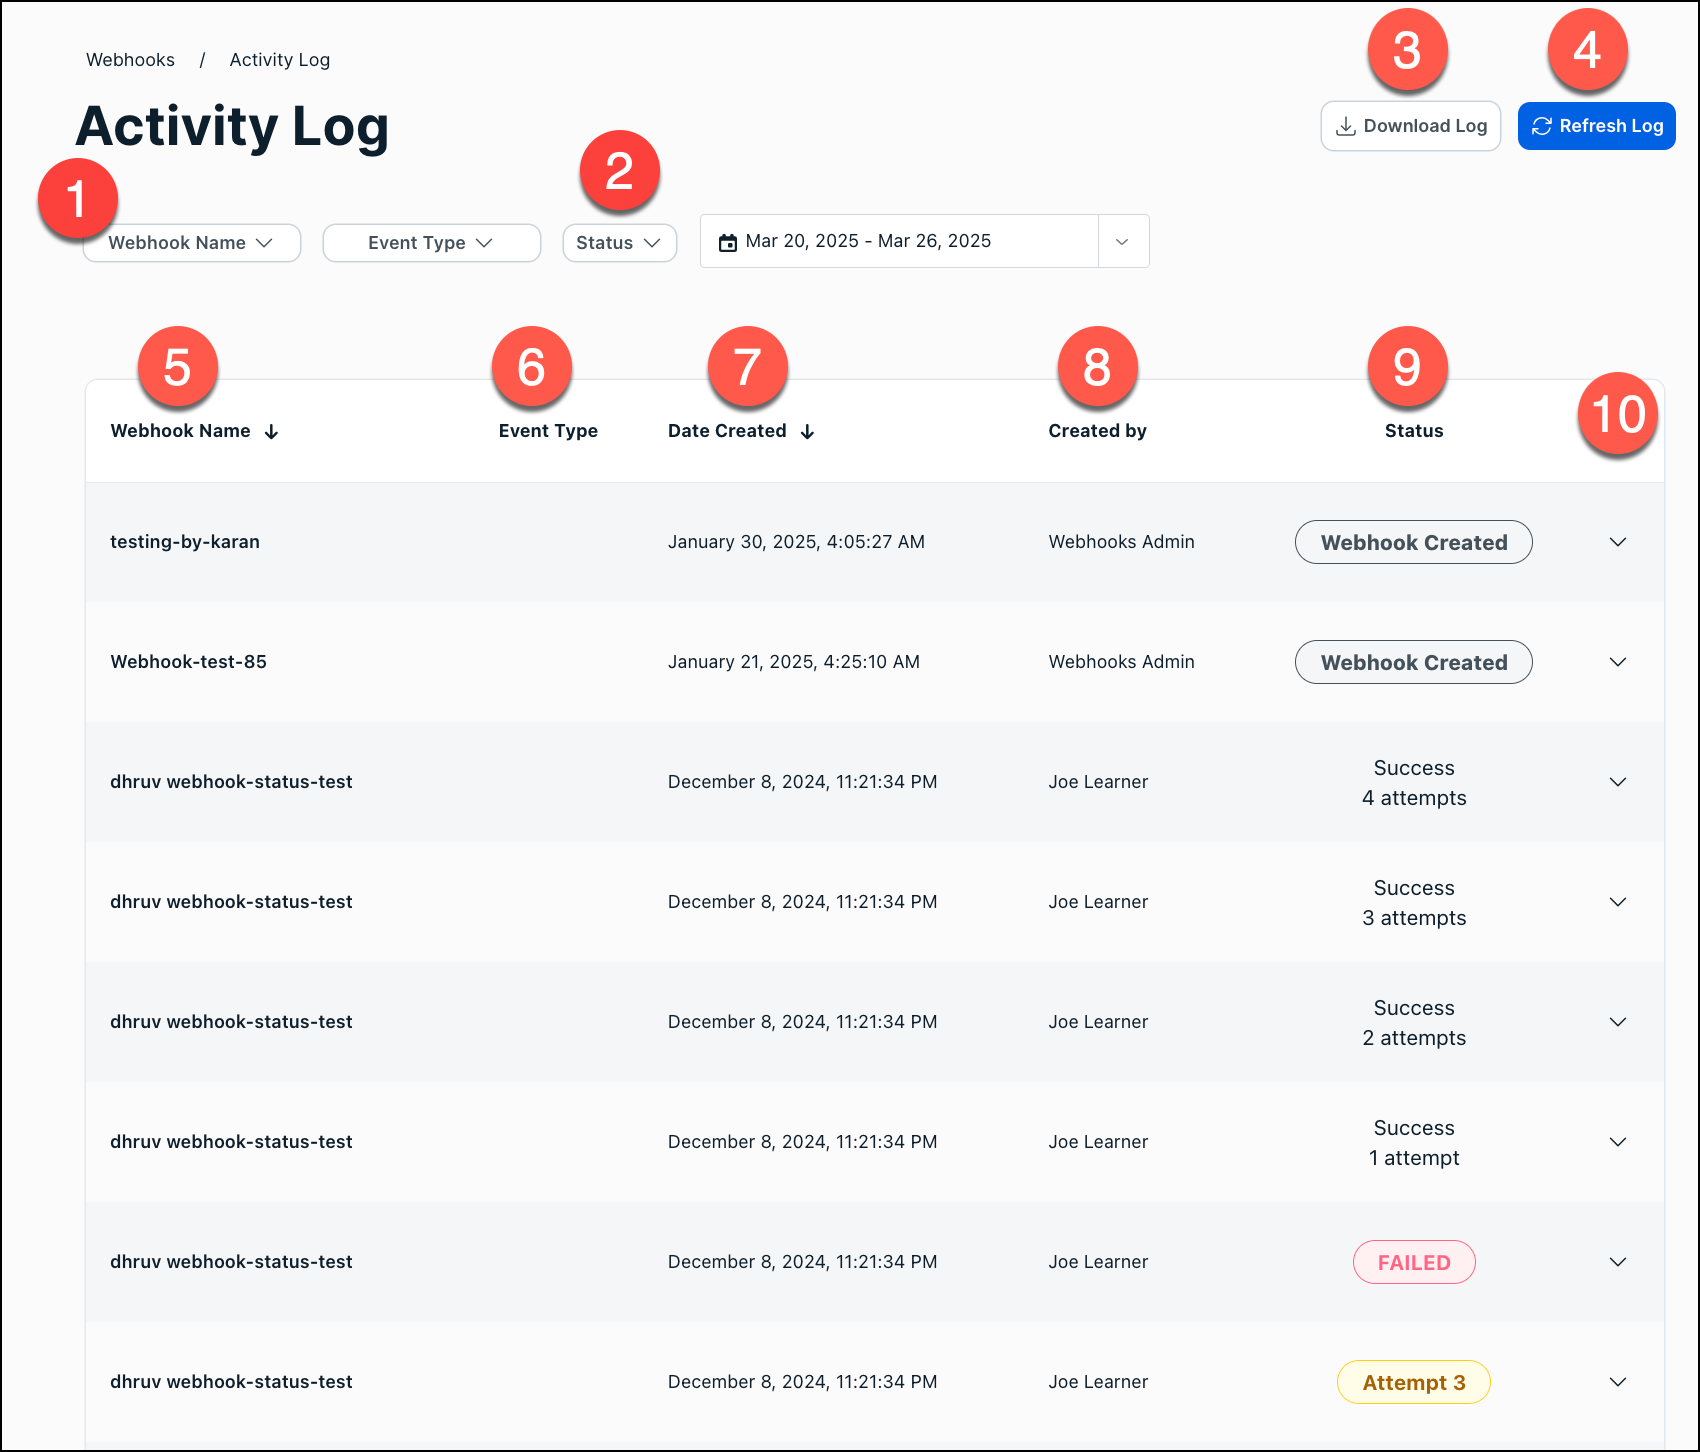Click the refresh arrows icon
1700x1452 pixels.
point(1542,126)
